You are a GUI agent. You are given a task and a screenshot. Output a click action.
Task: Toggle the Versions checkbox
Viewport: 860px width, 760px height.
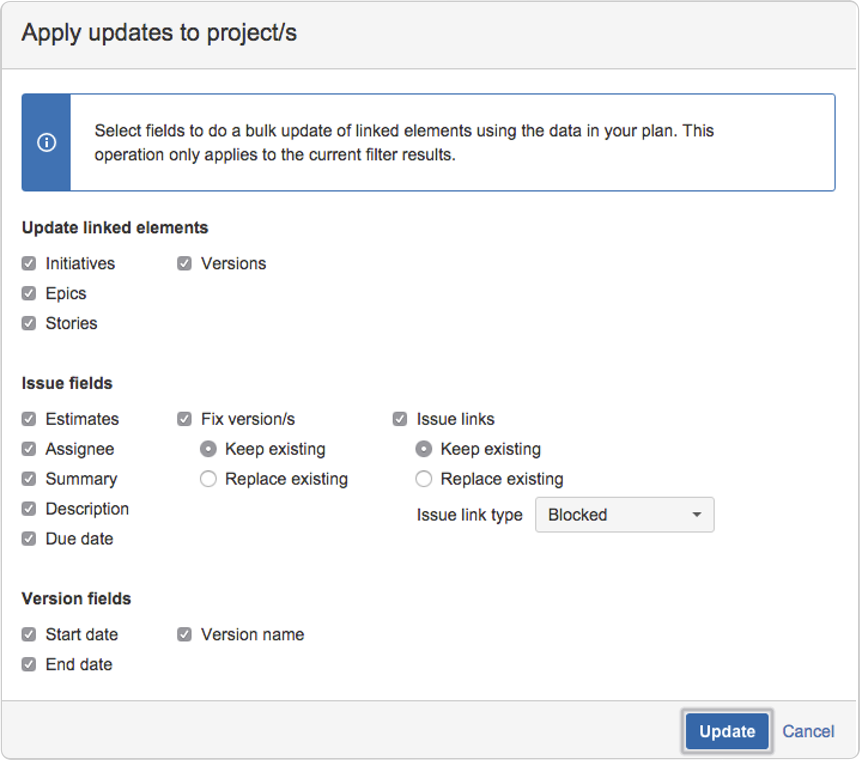point(184,264)
